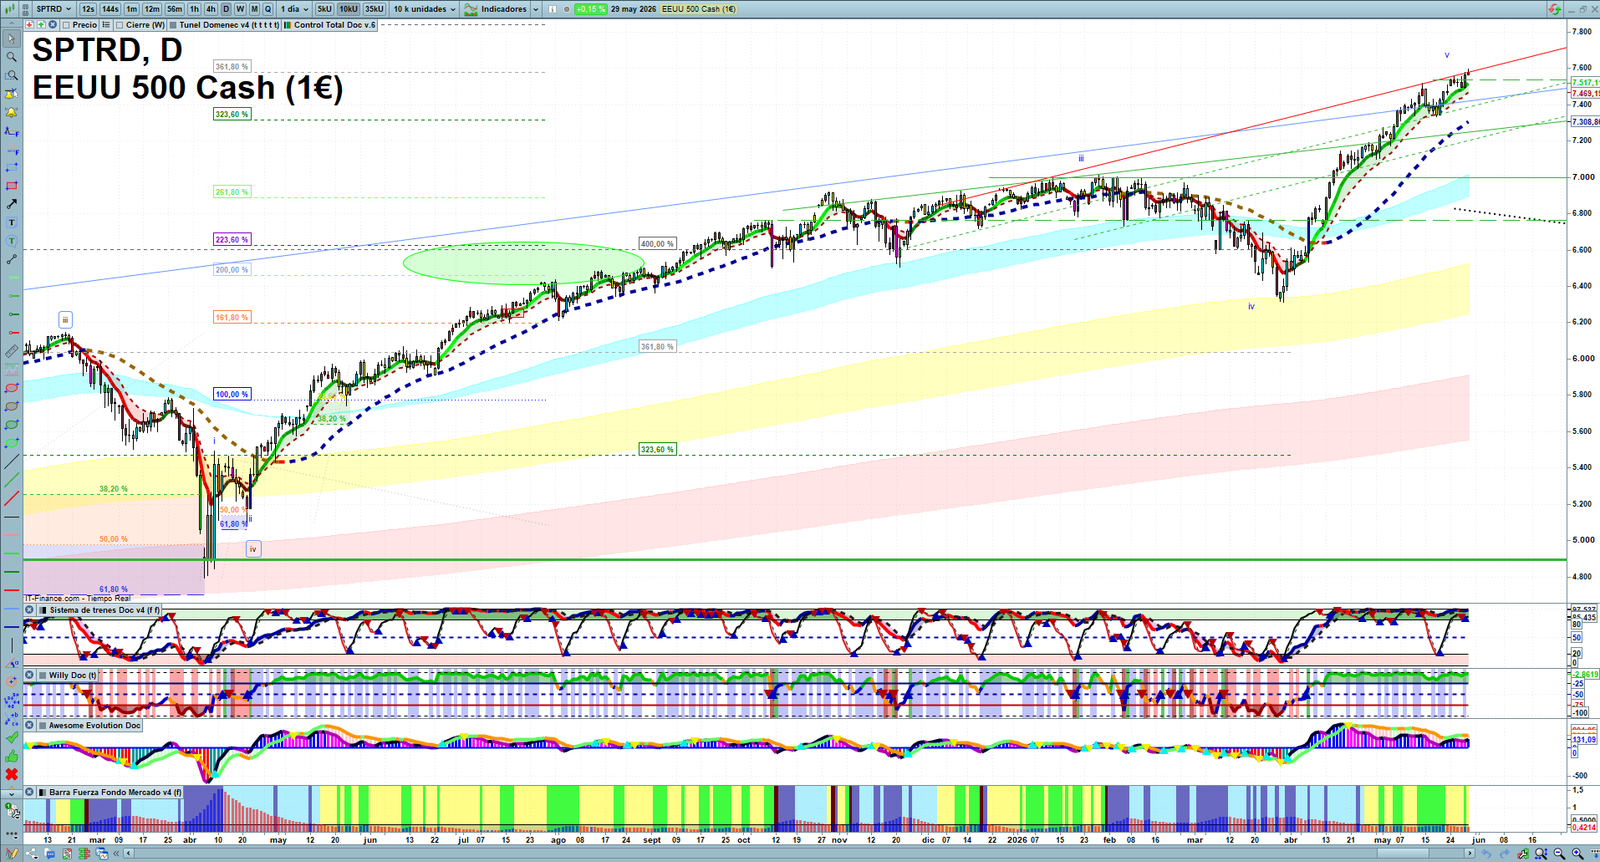Click the info icon beside Indicadores

[552, 9]
